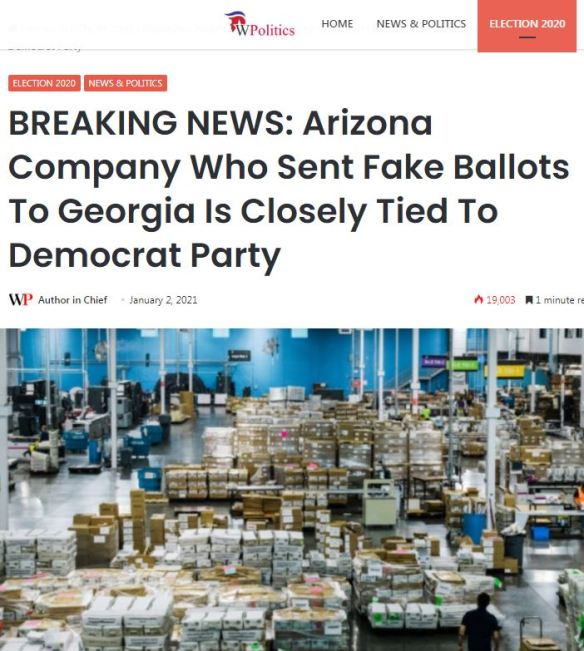The width and height of the screenshot is (584, 651).
Task: Click the underline indicator under ELECTION 2020
Action: (527, 37)
